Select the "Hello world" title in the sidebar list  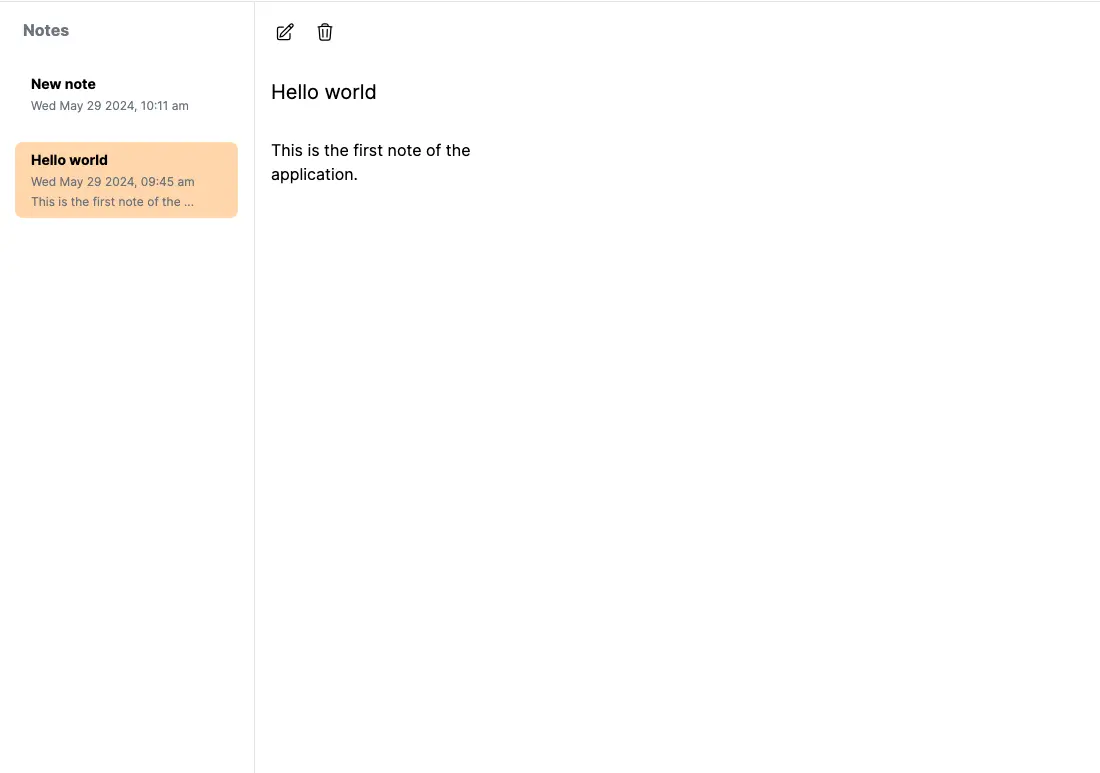tap(69, 160)
